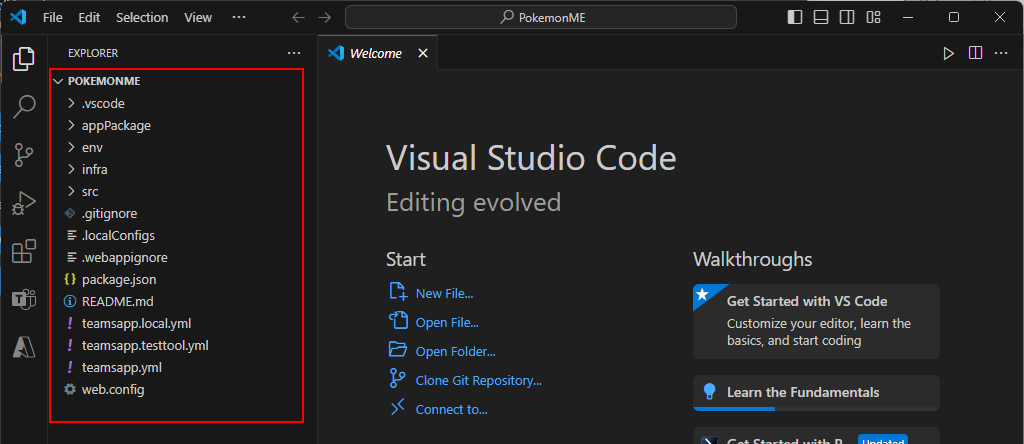
Task: Toggle Panel layout button in title bar
Action: point(821,18)
